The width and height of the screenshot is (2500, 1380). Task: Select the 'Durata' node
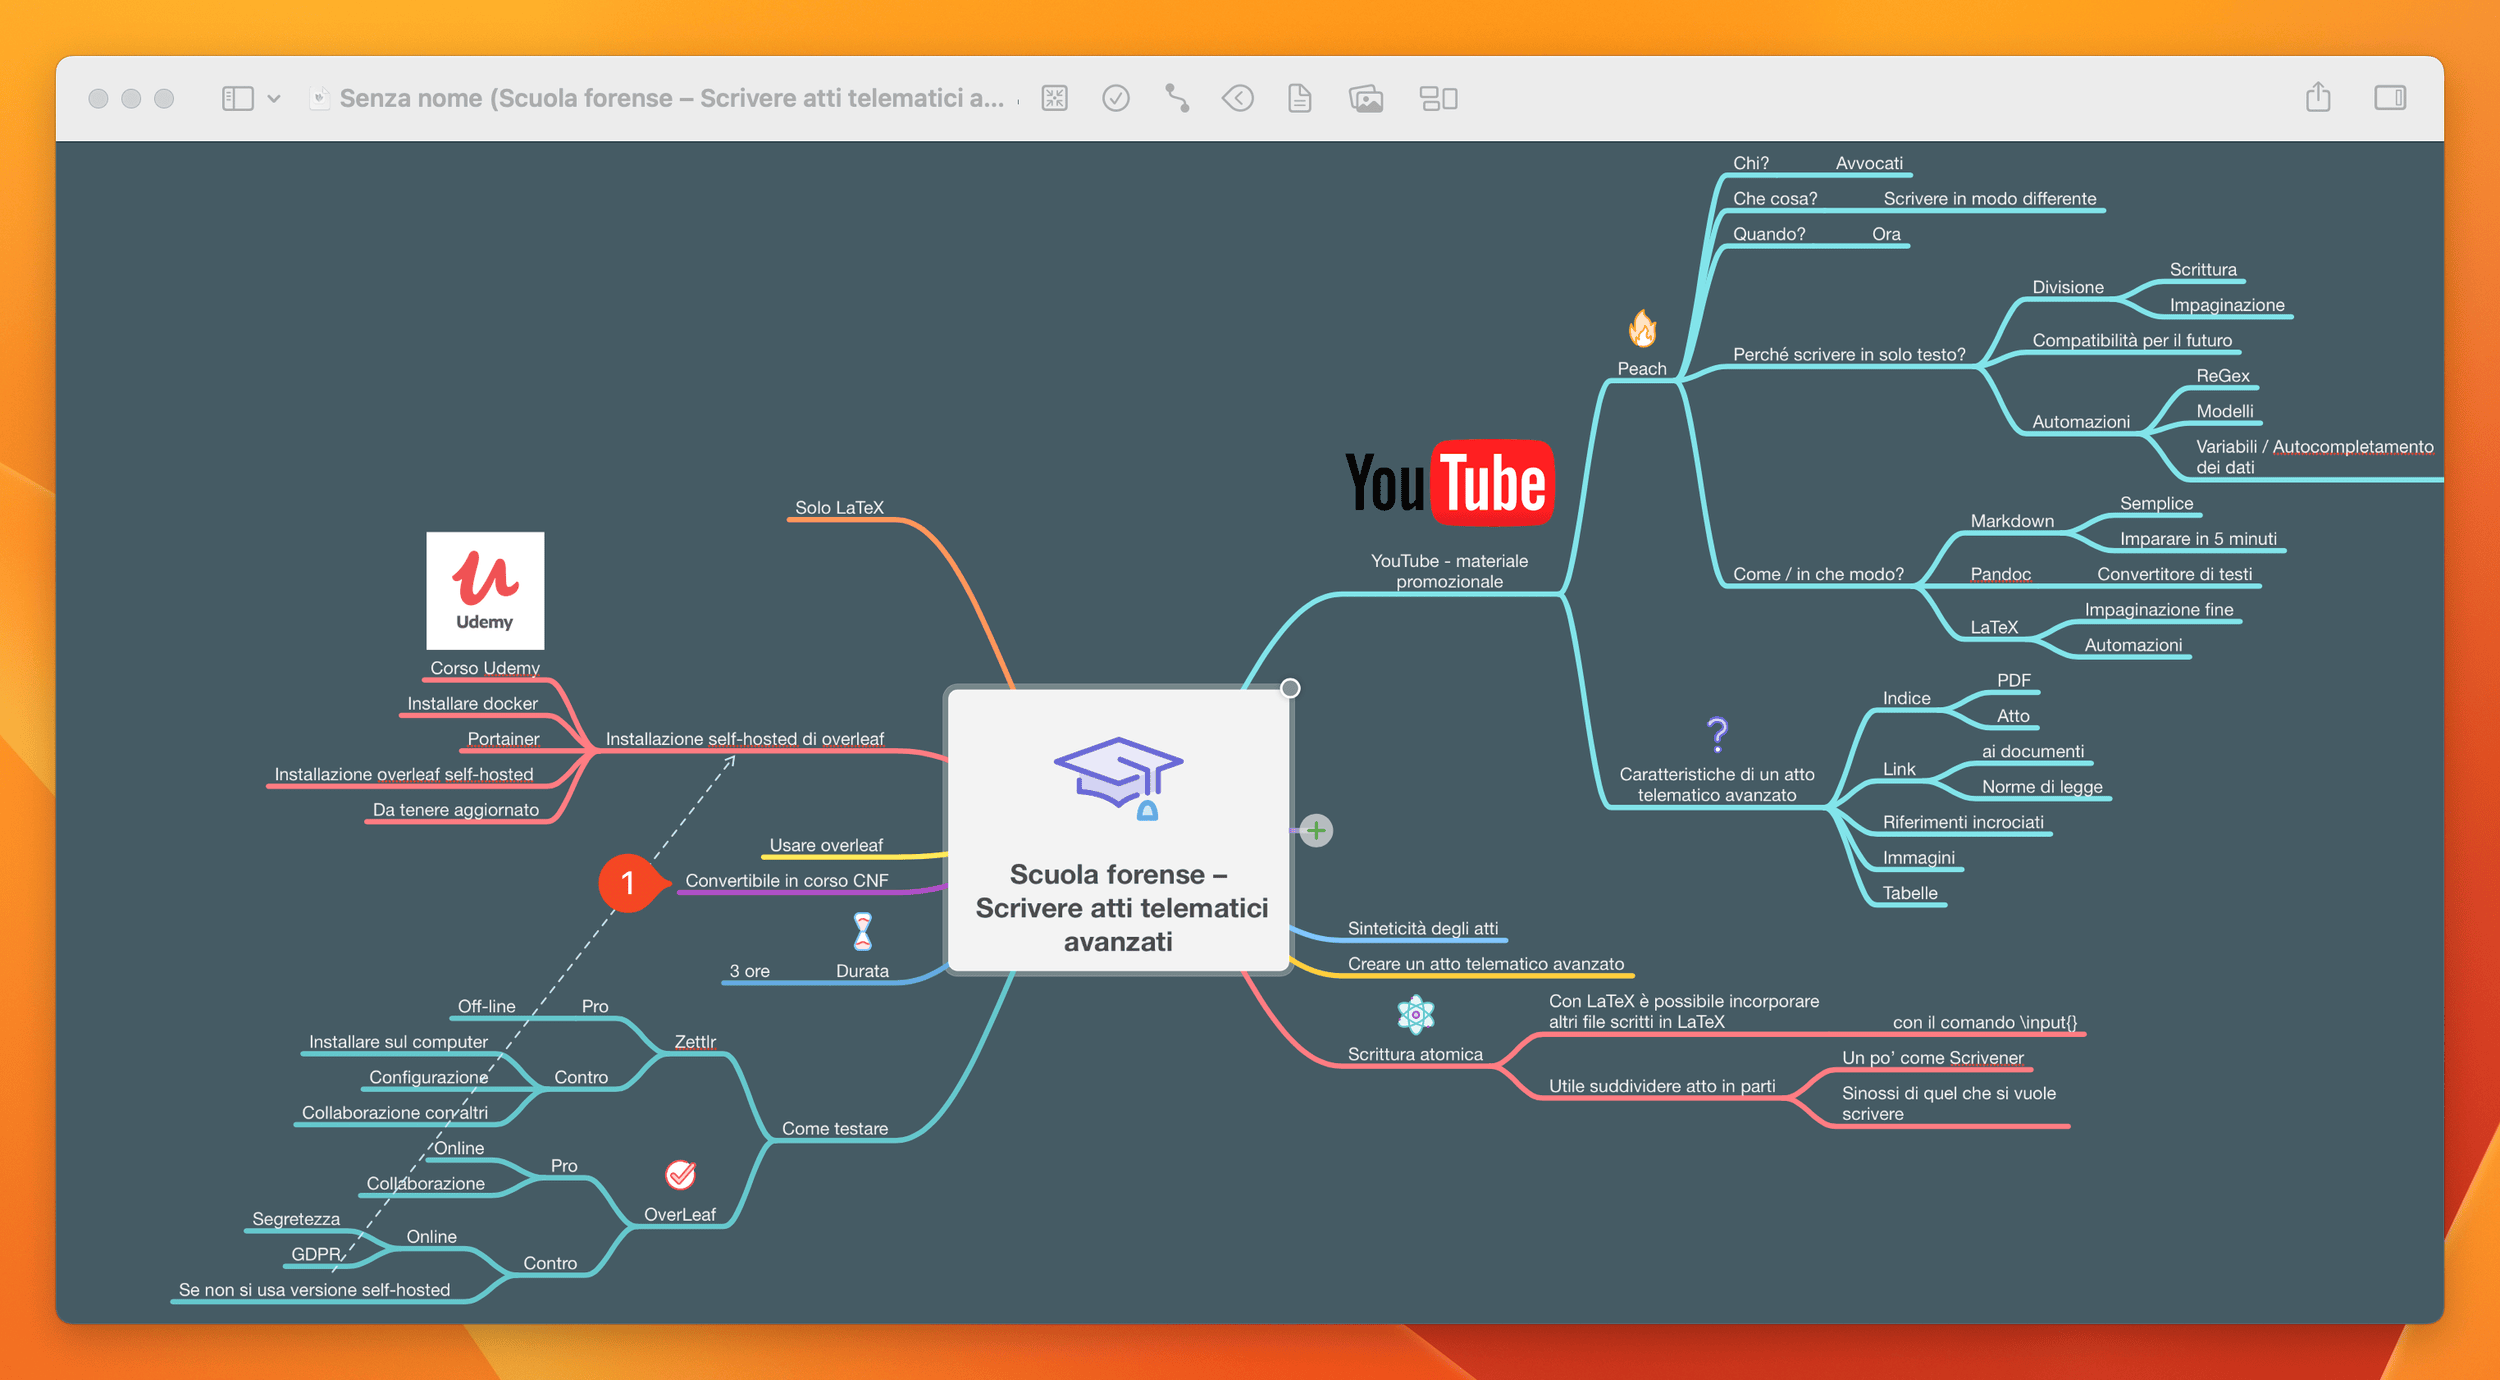click(862, 971)
